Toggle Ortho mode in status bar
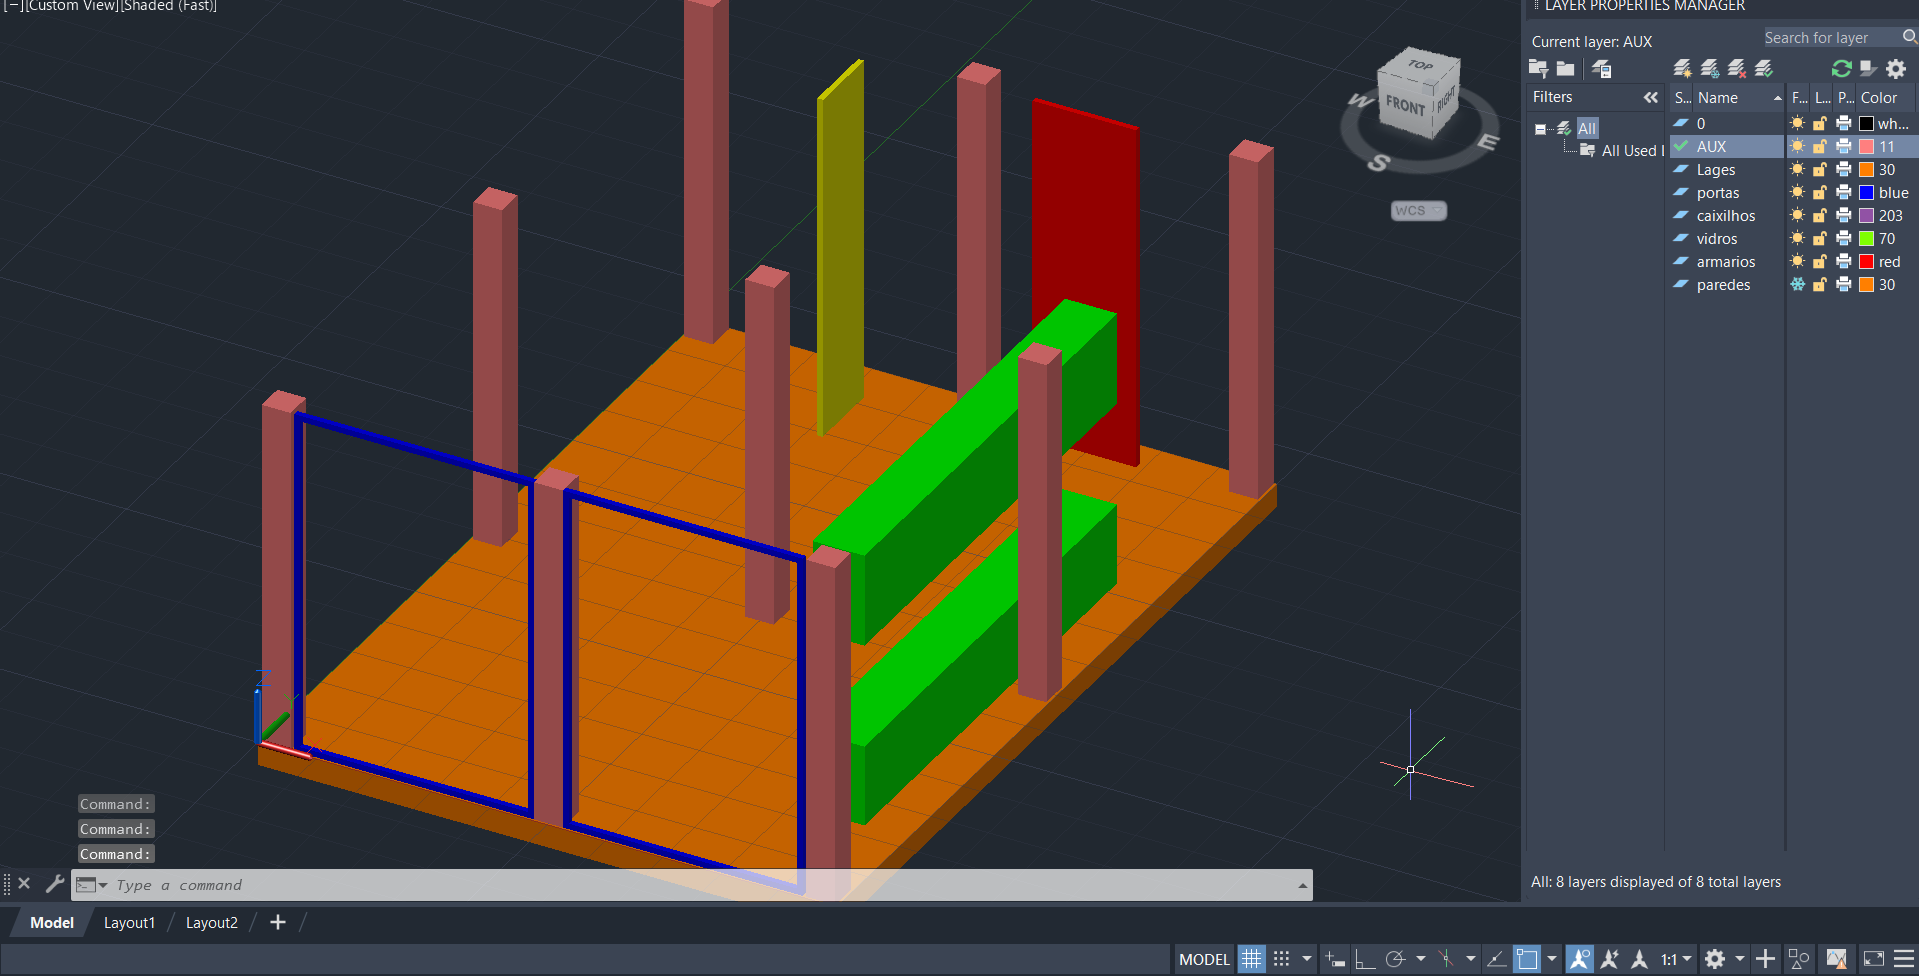The image size is (1919, 976). pyautogui.click(x=1365, y=959)
